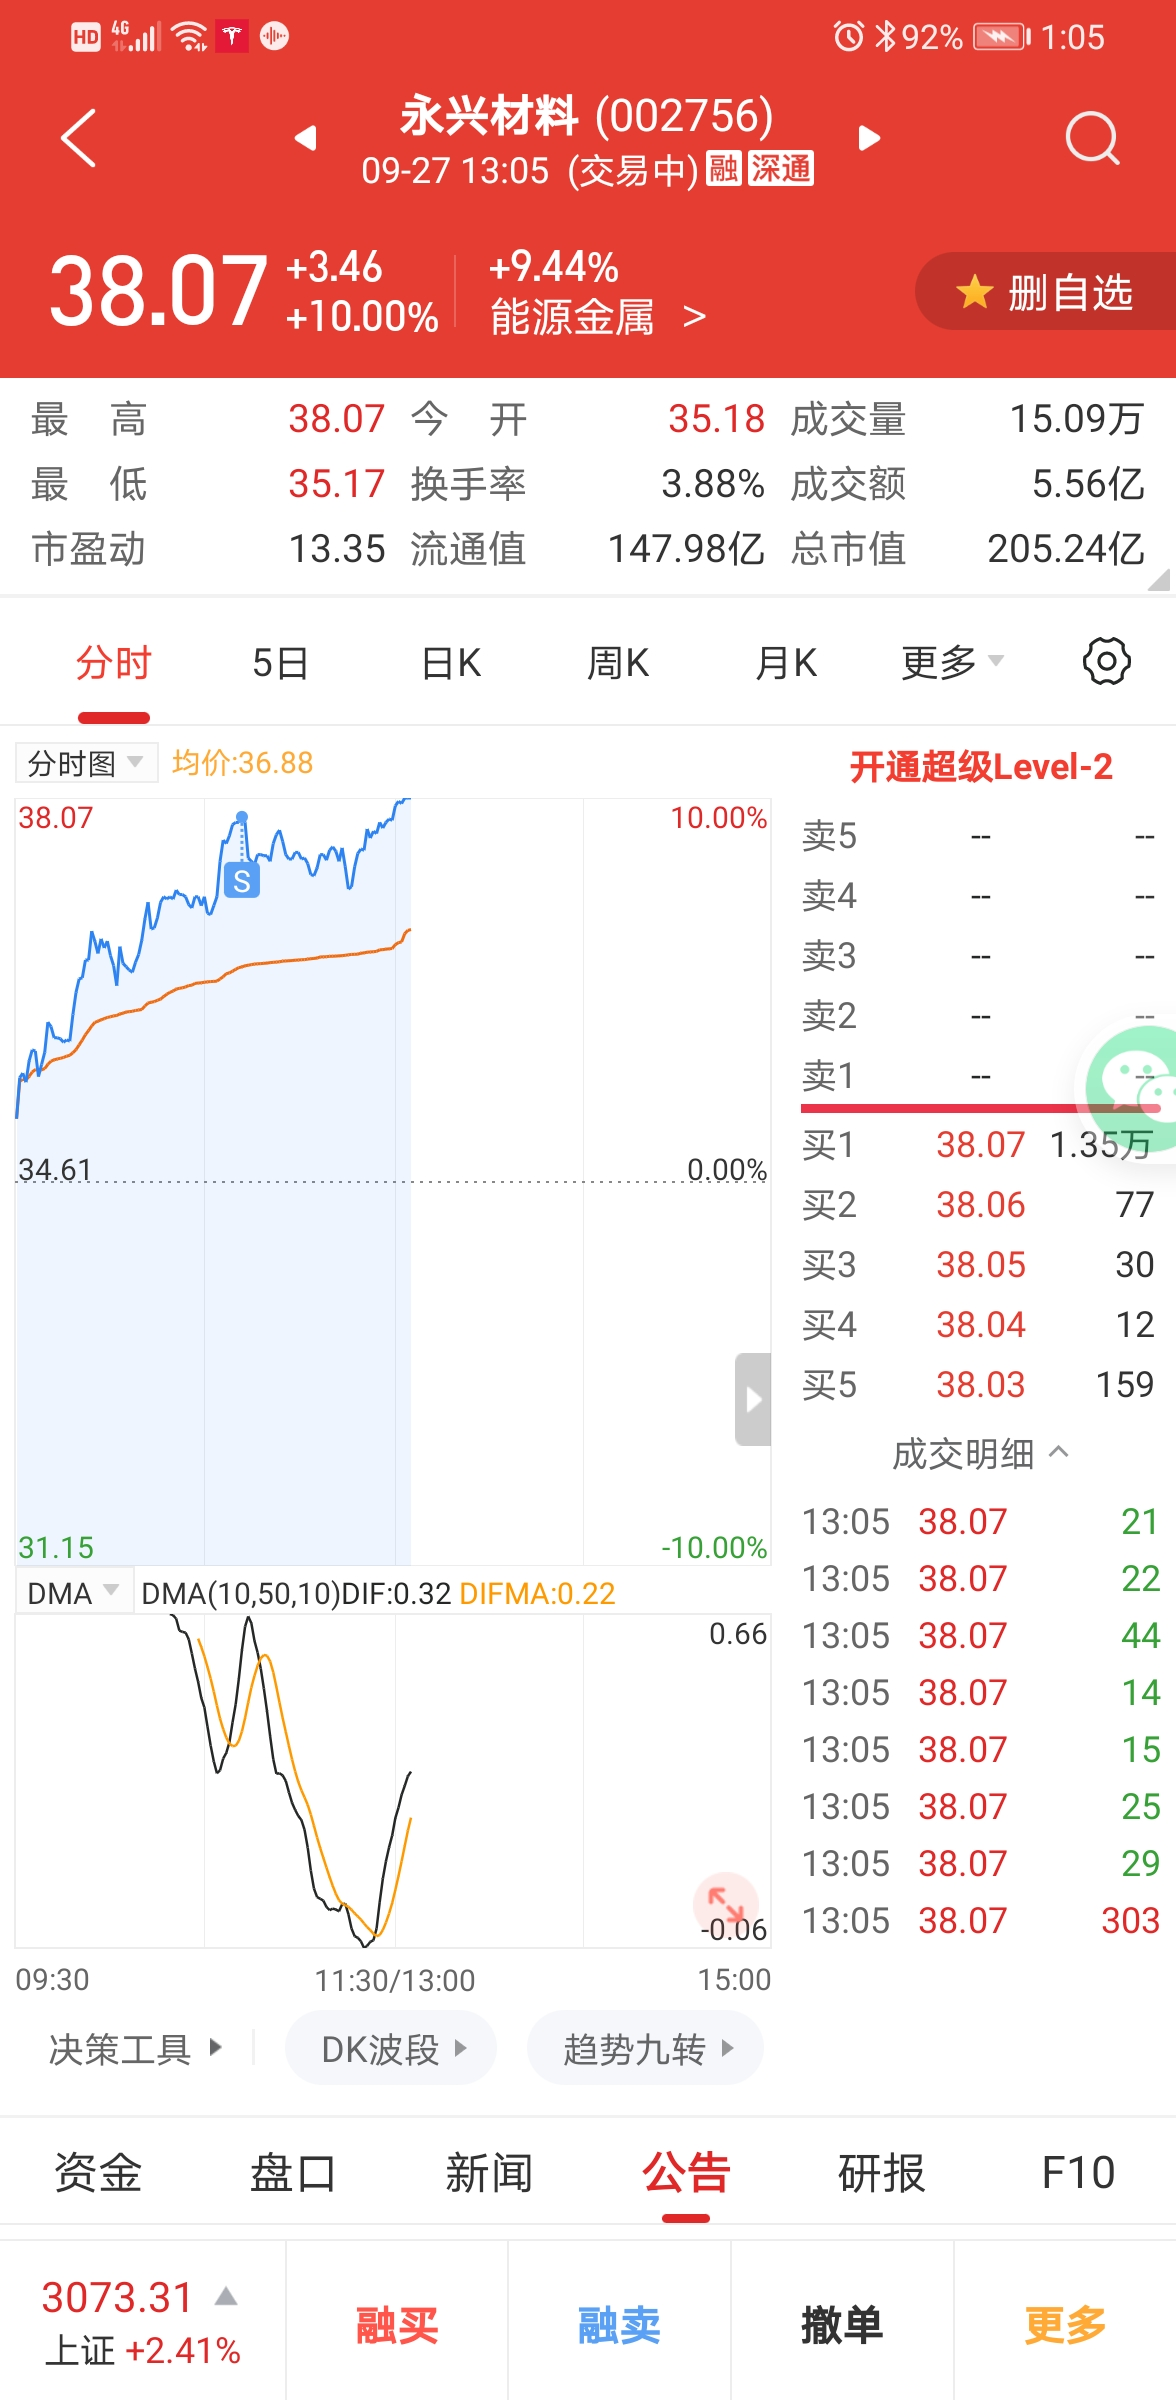Switch to the 资金 tab
The image size is (1176, 2400).
(98, 2173)
